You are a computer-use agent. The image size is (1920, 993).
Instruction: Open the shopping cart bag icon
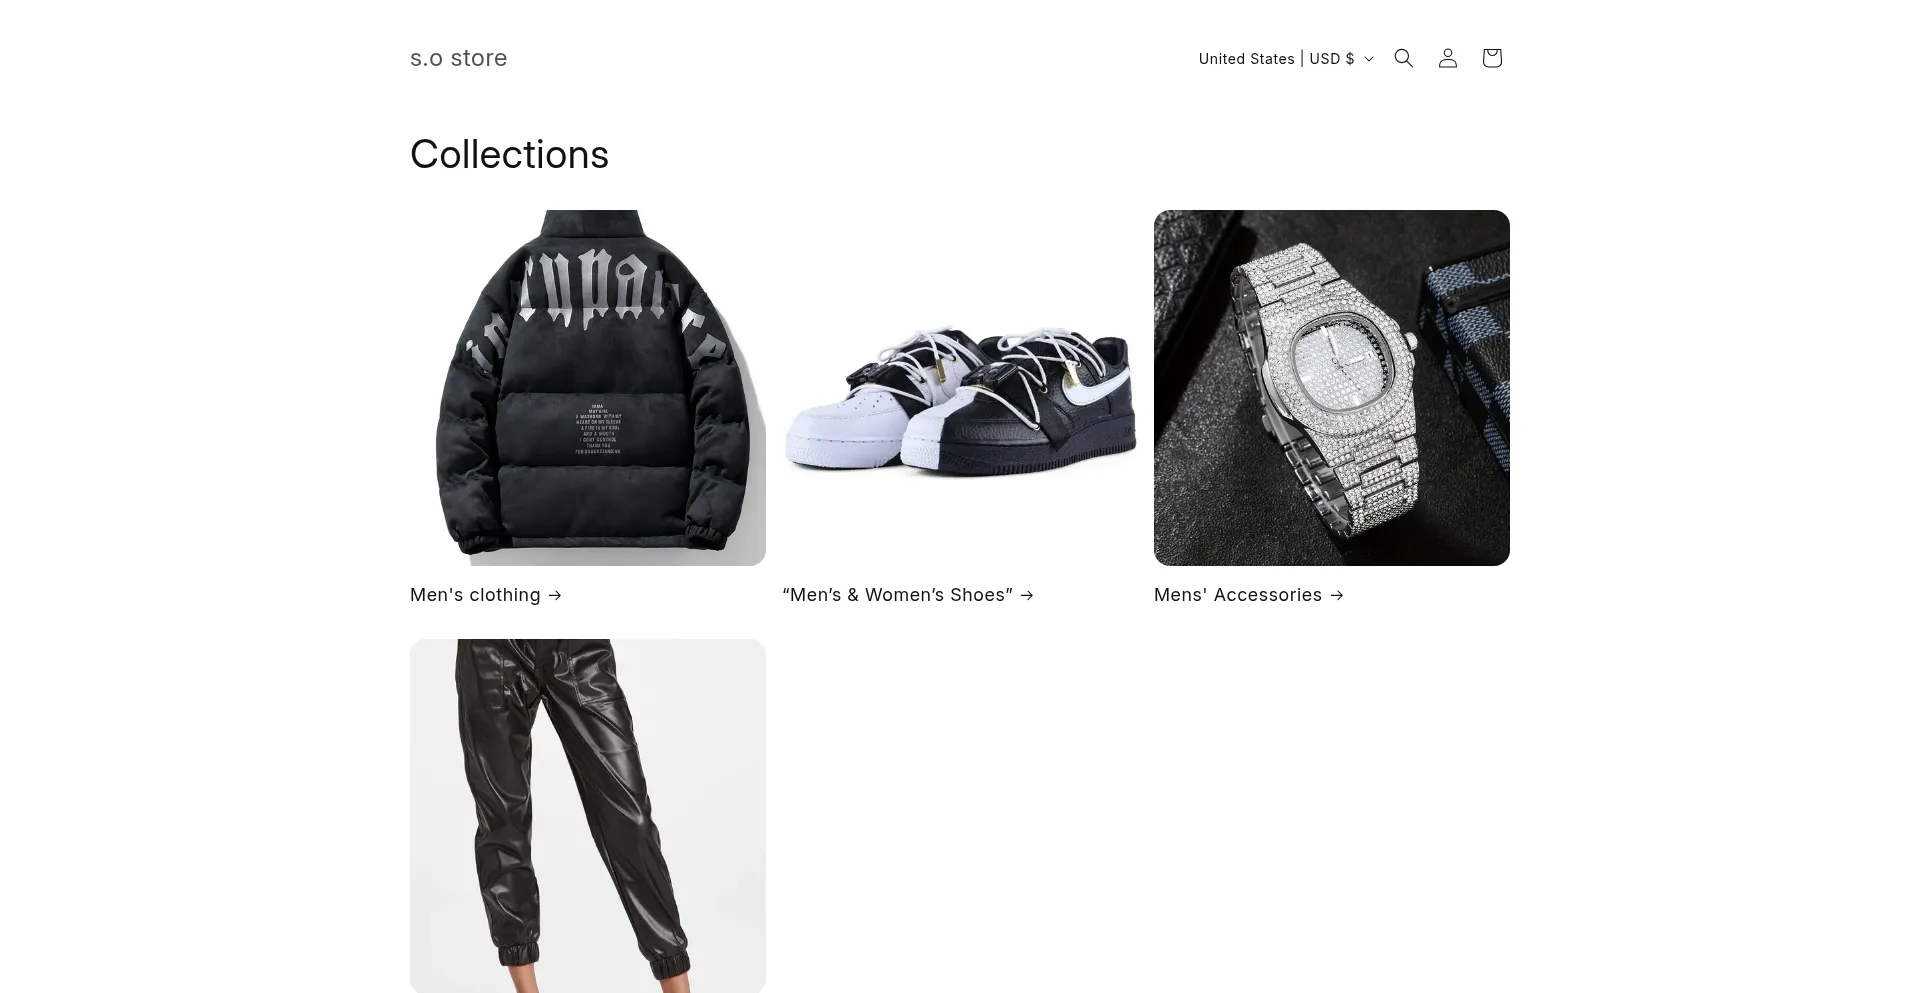point(1492,58)
